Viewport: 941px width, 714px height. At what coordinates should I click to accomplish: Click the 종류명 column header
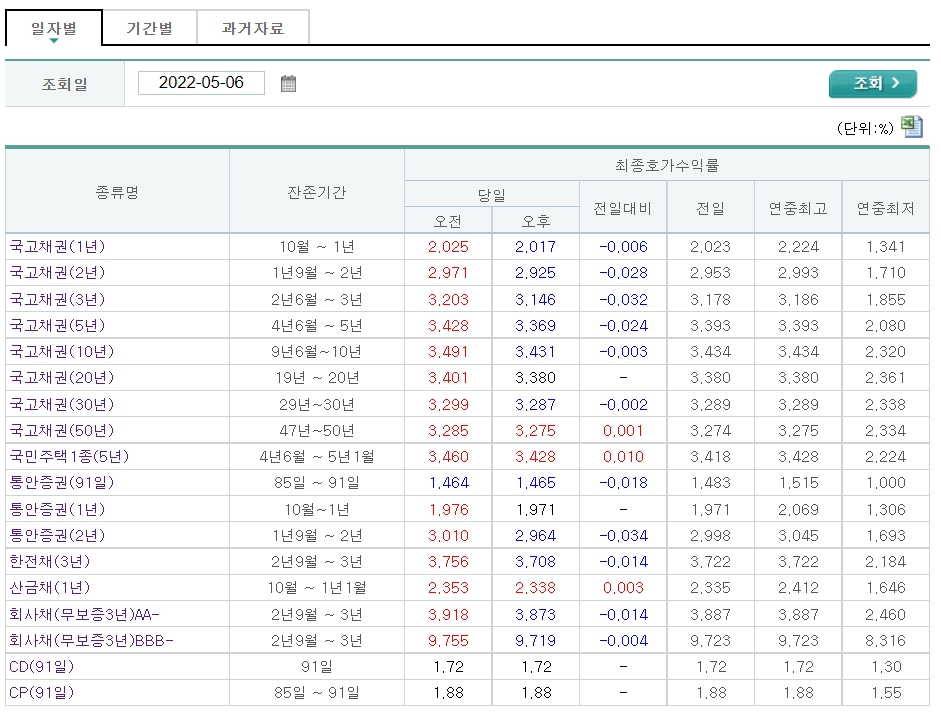click(118, 191)
